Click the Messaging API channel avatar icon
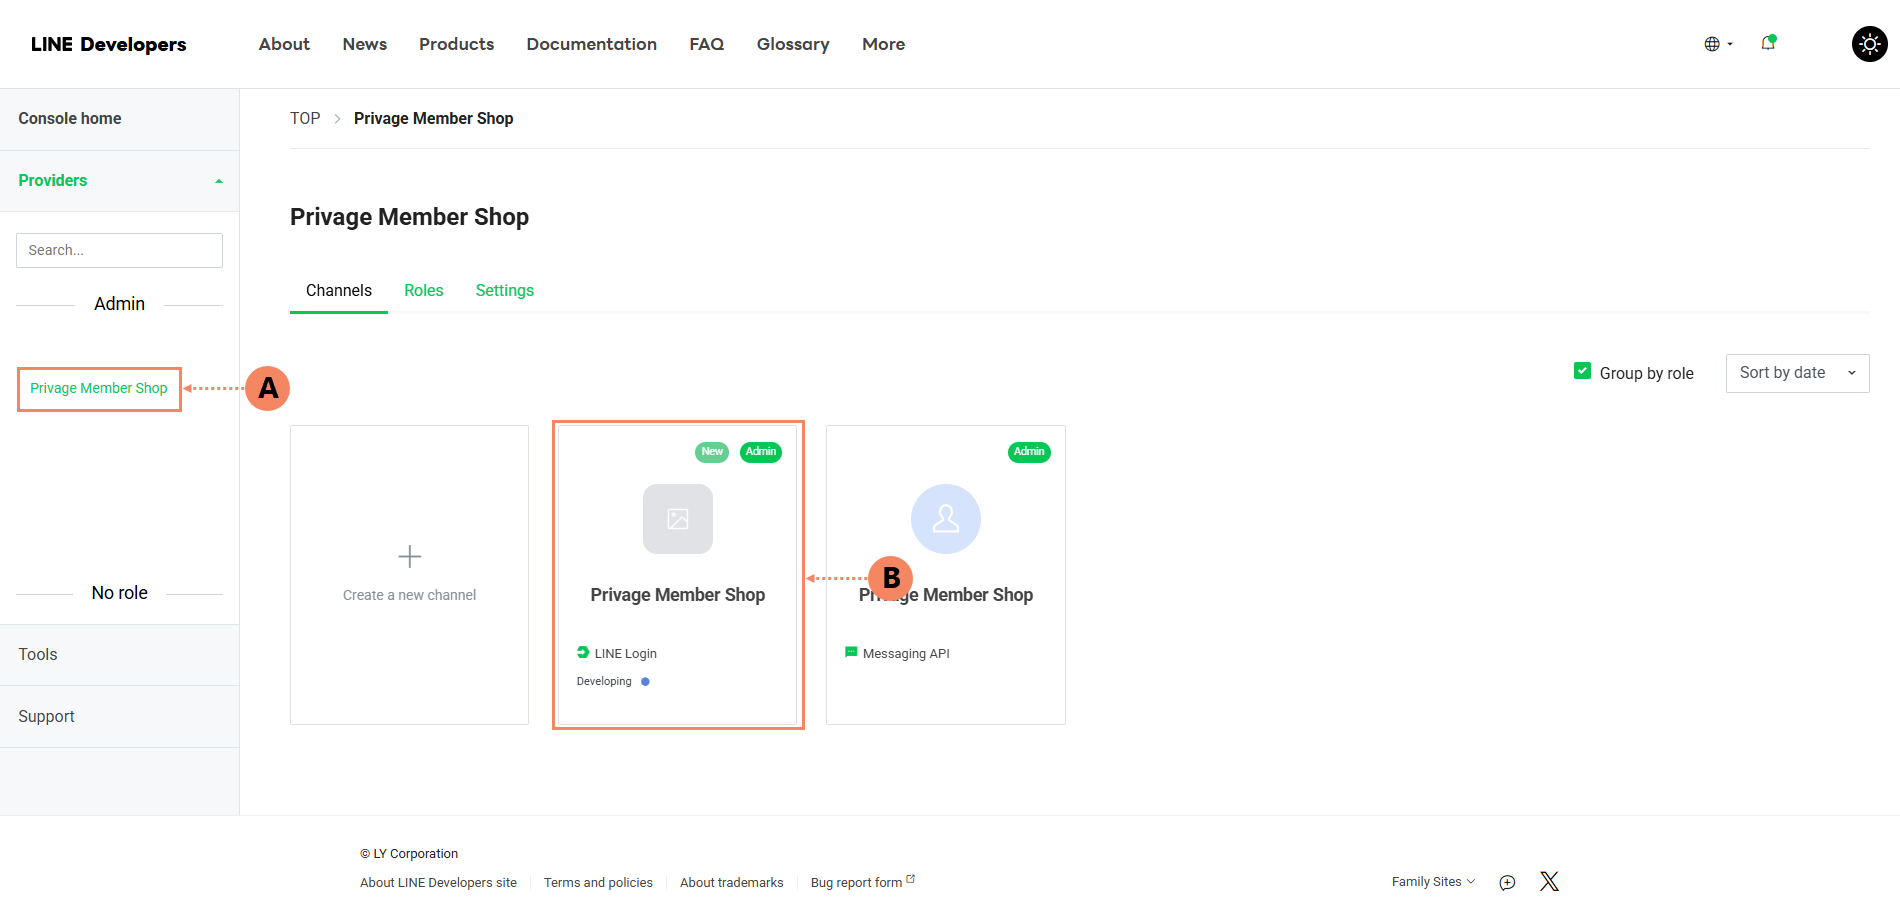1900x910 pixels. pyautogui.click(x=945, y=519)
